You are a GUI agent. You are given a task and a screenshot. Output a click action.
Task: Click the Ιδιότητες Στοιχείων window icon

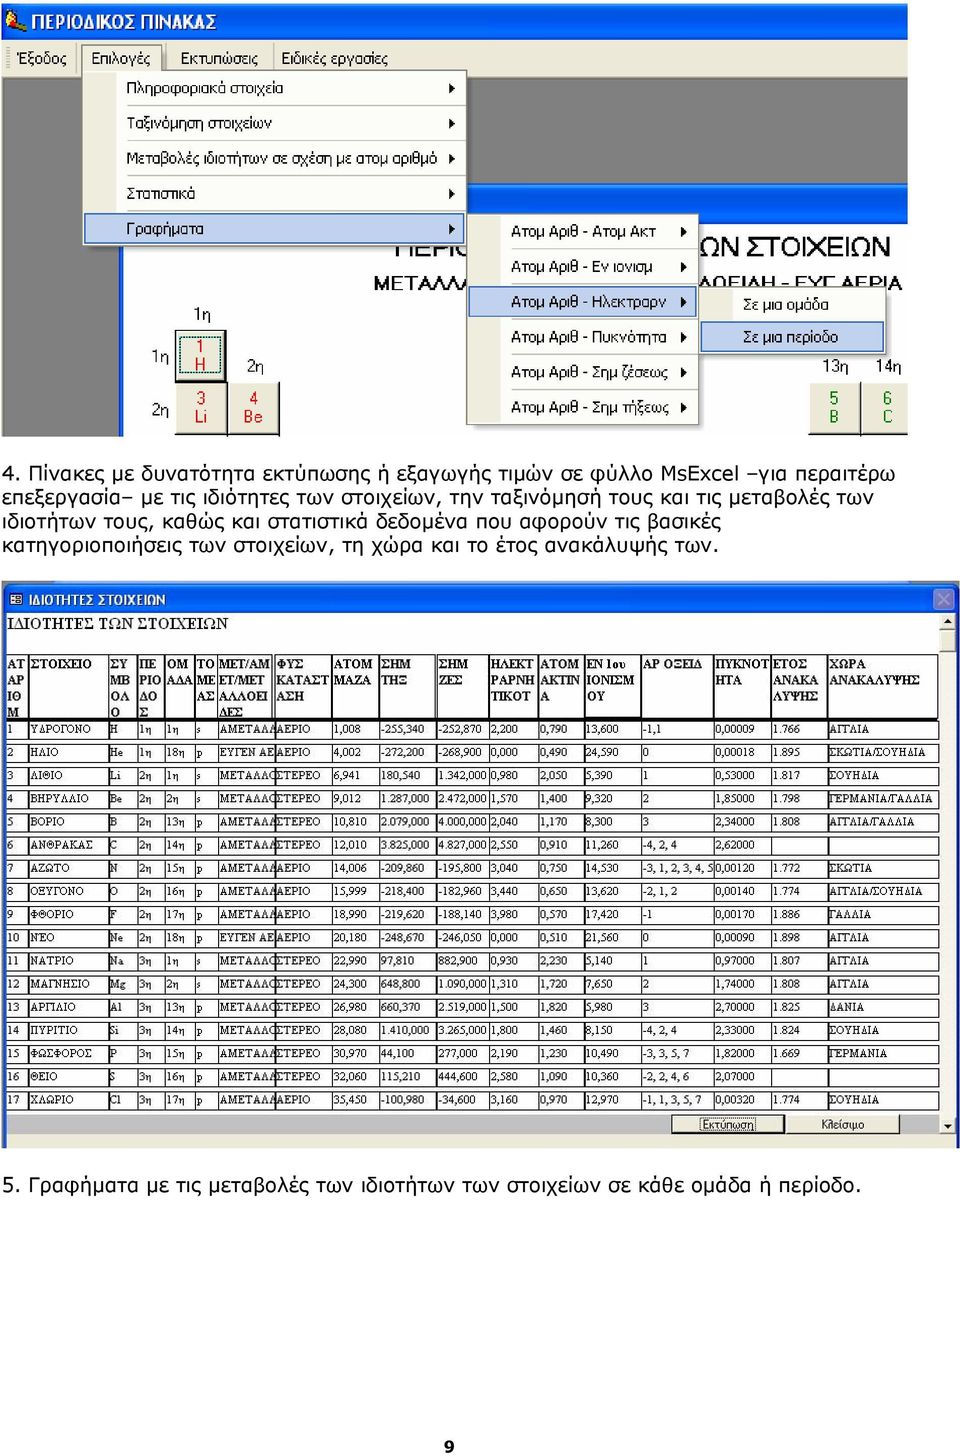[x=16, y=600]
